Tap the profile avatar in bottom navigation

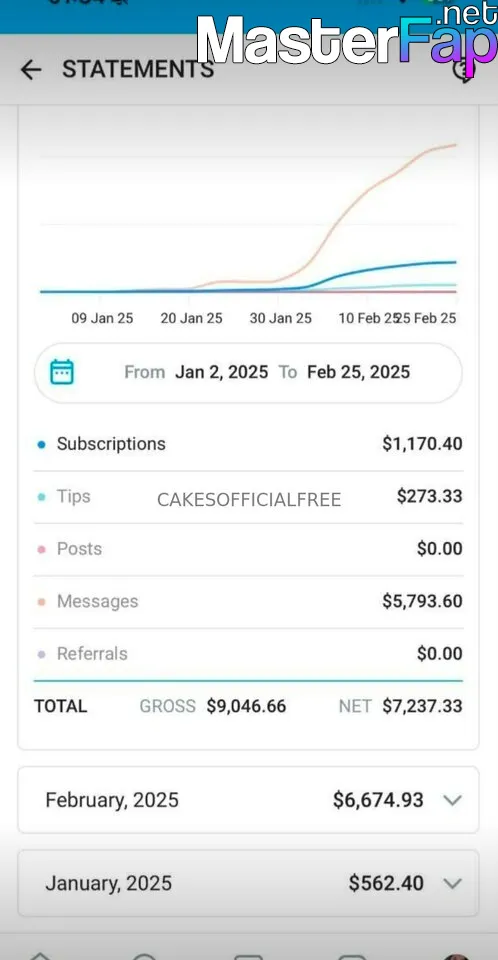coord(456,956)
